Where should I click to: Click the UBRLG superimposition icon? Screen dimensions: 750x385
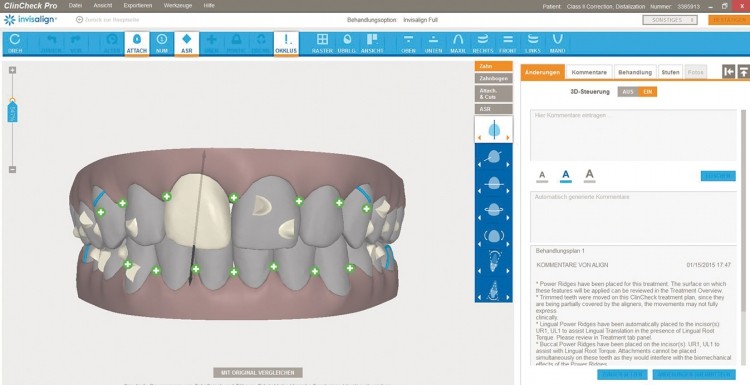point(347,44)
